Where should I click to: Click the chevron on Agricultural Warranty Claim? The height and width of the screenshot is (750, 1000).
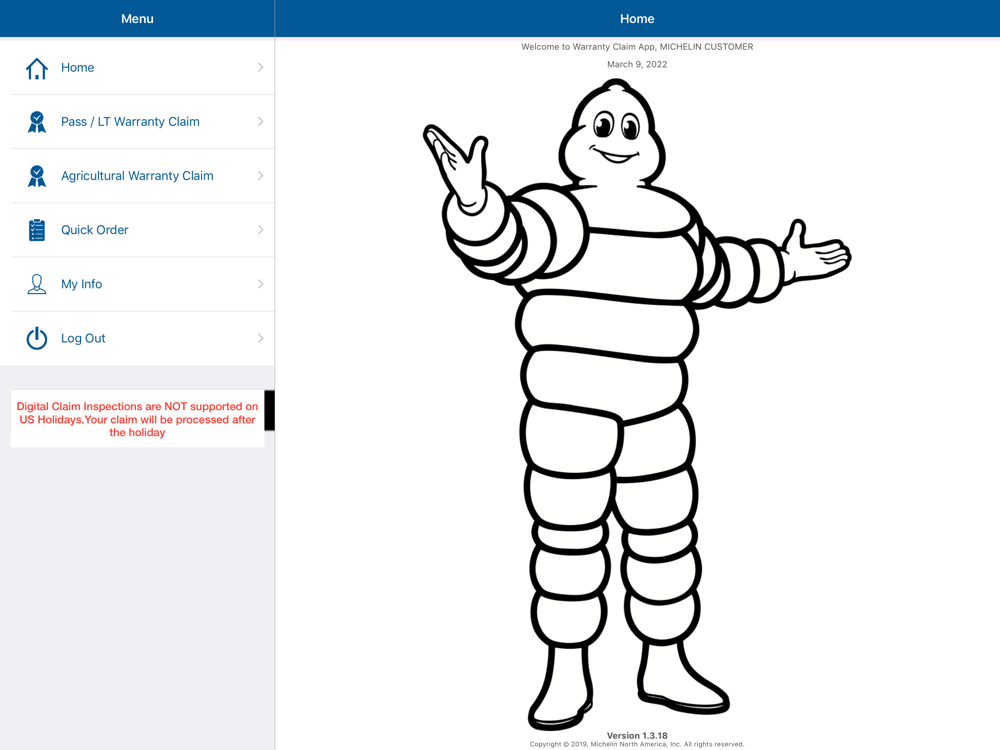pos(260,176)
